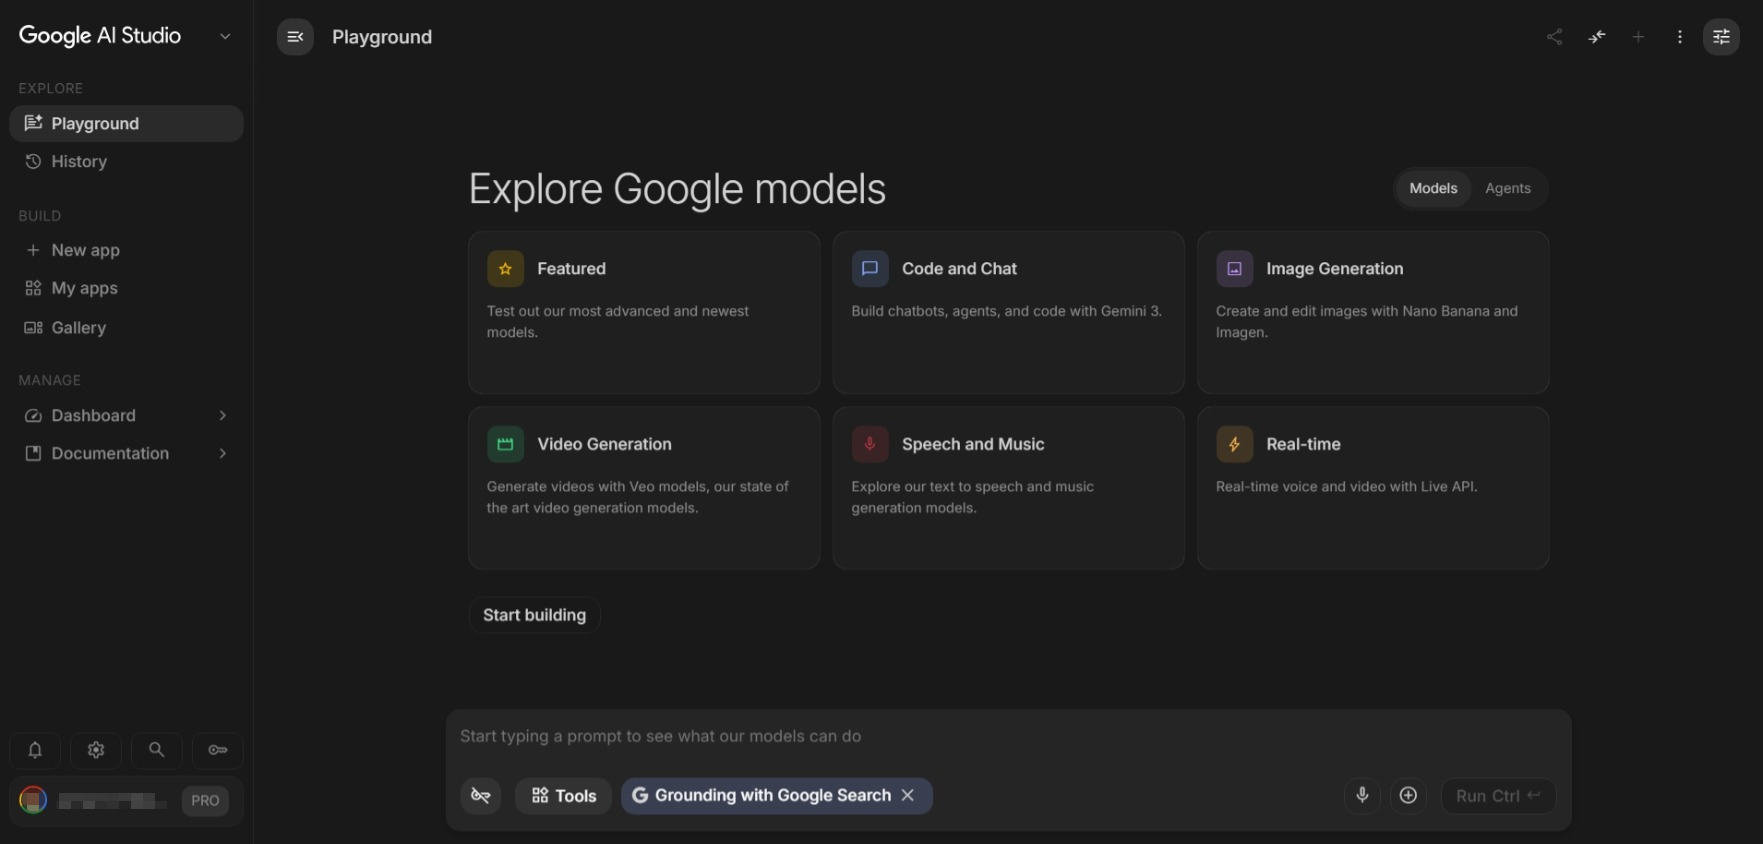Open Gallery in the sidebar
Image resolution: width=1763 pixels, height=844 pixels.
tap(126, 328)
